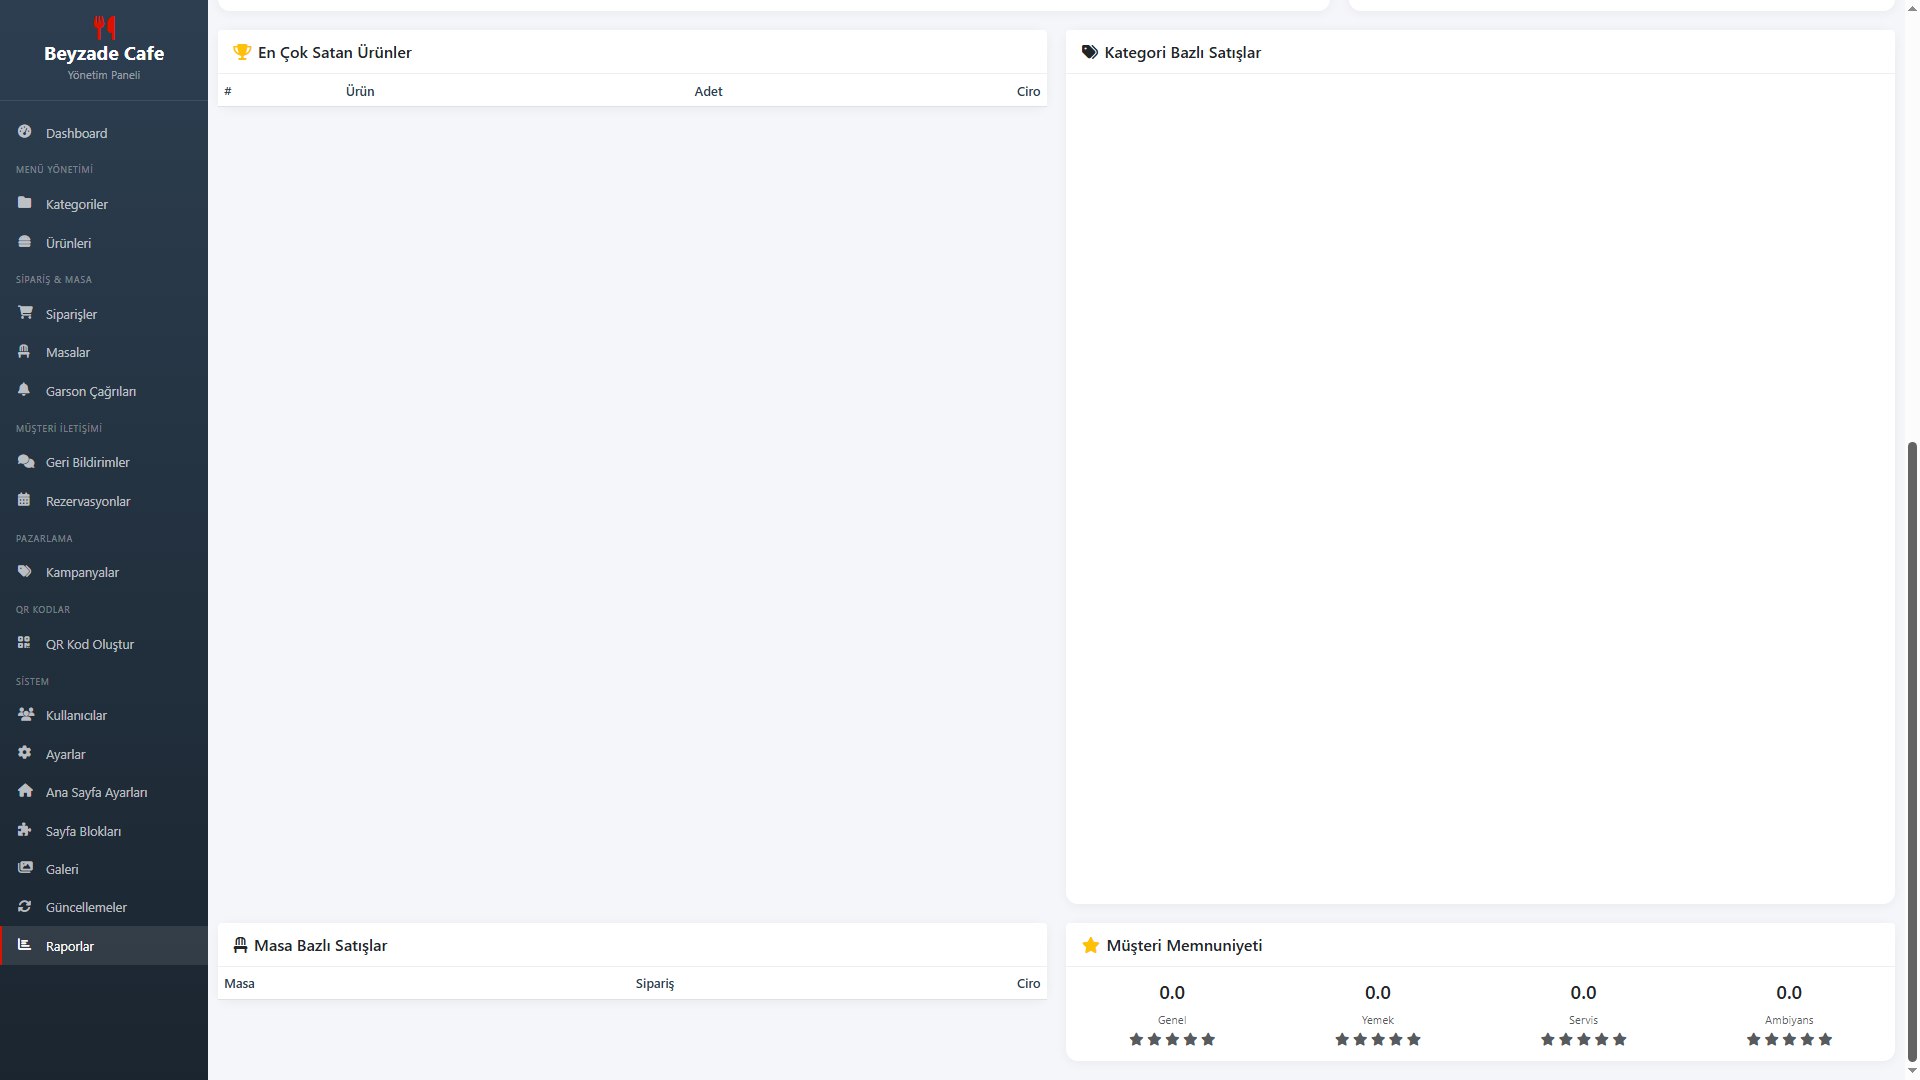This screenshot has height=1080, width=1920.
Task: Click the QR Kod Oluştur icon
Action: pos(25,643)
